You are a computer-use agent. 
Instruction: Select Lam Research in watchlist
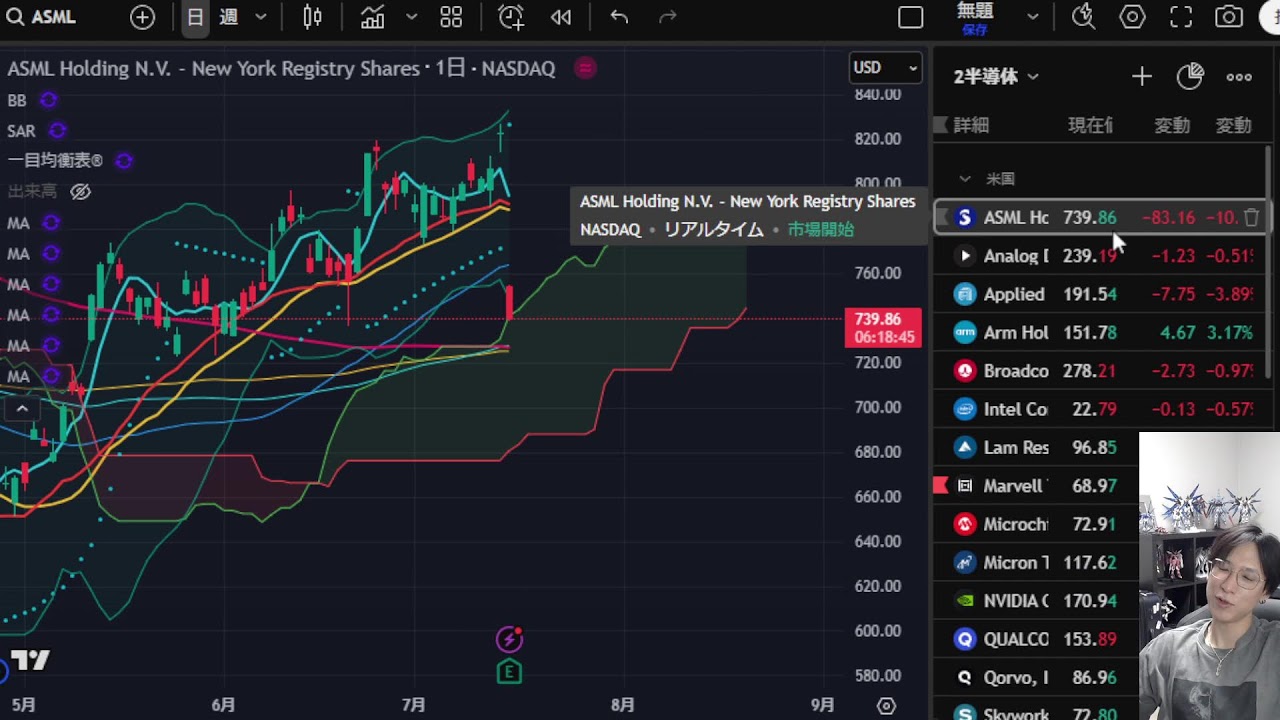[1037, 447]
